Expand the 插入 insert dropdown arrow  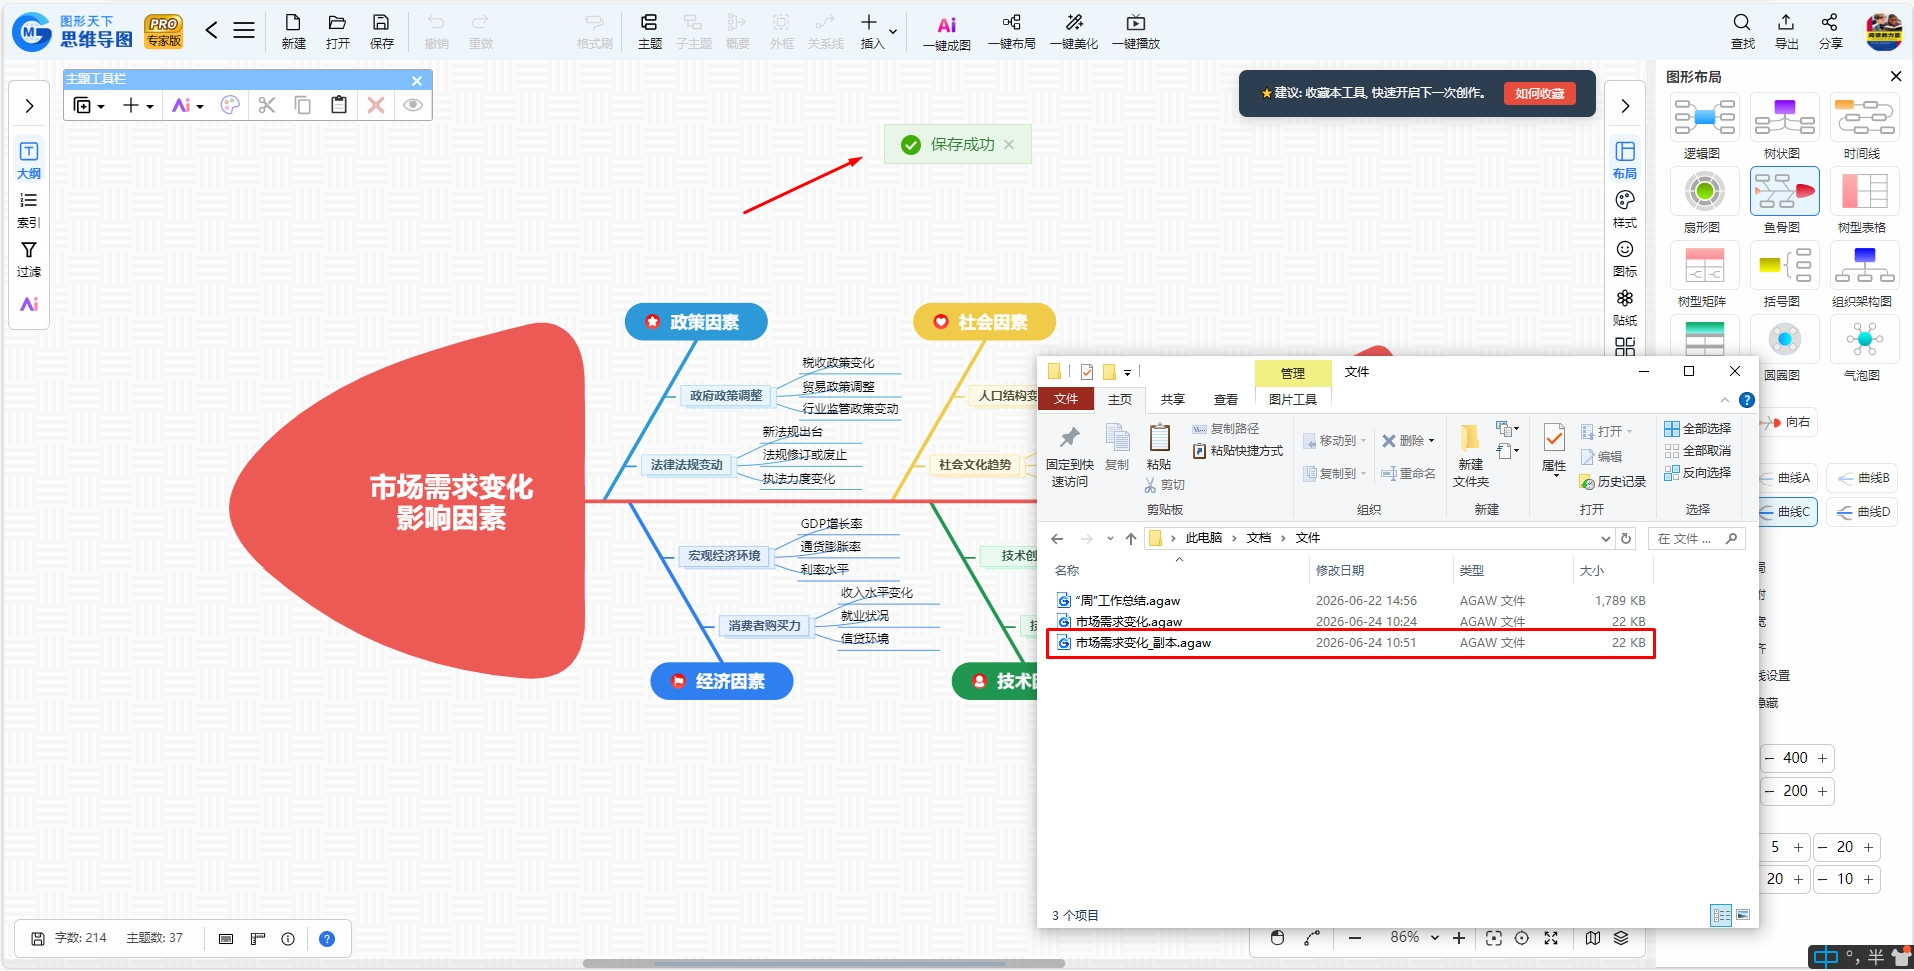point(893,32)
